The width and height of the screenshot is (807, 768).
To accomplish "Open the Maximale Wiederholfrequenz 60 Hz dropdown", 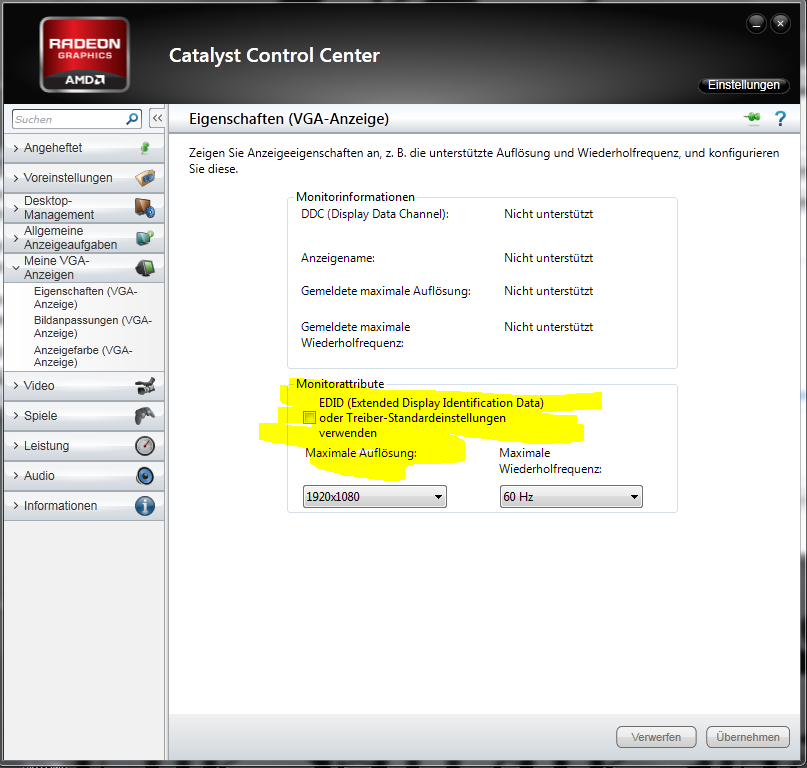I will [x=571, y=497].
